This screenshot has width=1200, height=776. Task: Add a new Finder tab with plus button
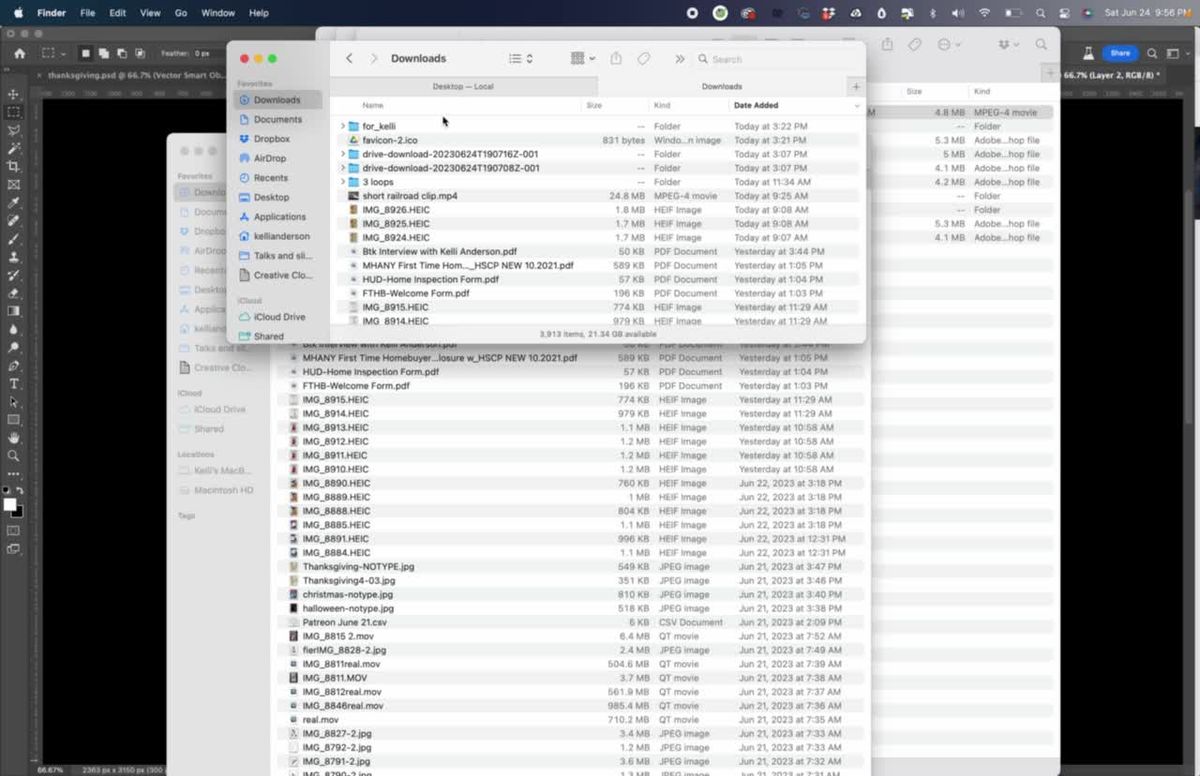coord(855,87)
